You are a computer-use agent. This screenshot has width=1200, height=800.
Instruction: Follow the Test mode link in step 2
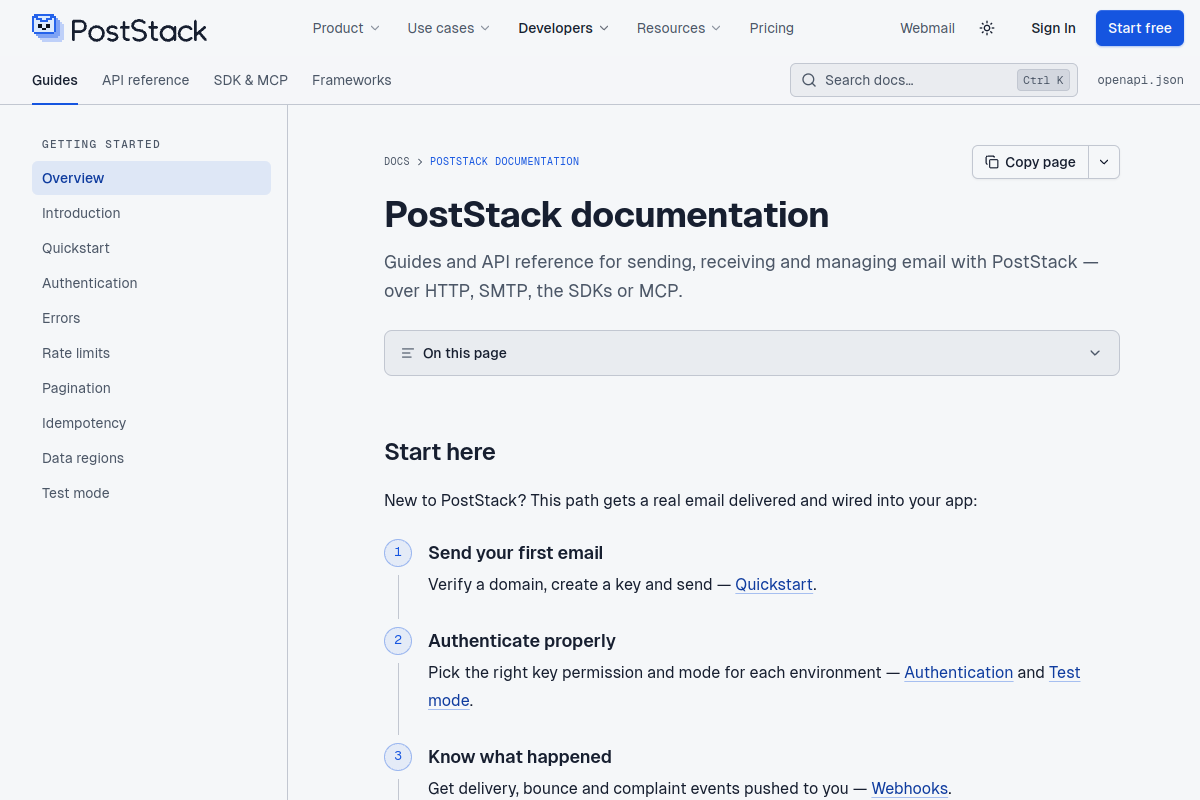tap(1064, 672)
